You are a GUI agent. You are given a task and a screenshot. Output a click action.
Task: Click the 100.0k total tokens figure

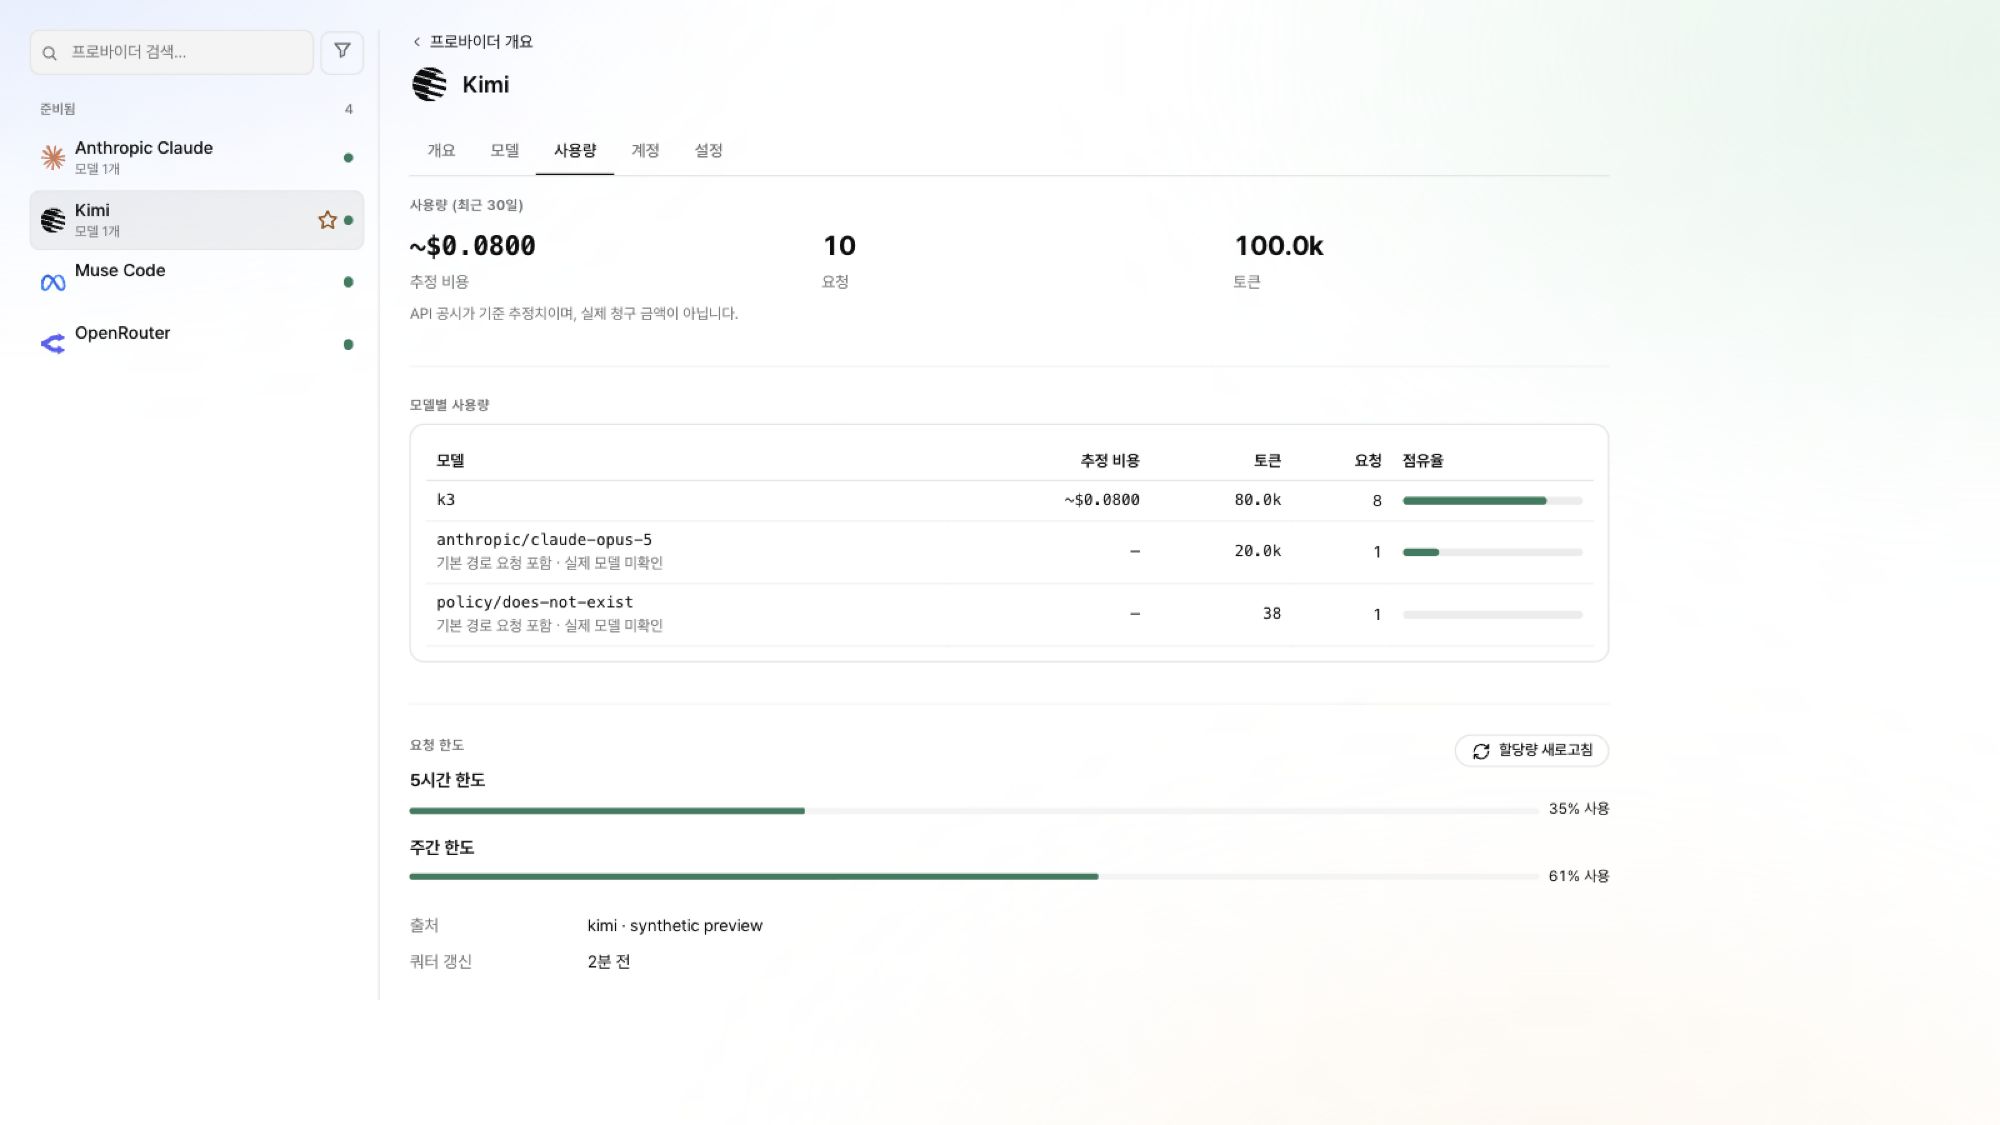pos(1278,246)
